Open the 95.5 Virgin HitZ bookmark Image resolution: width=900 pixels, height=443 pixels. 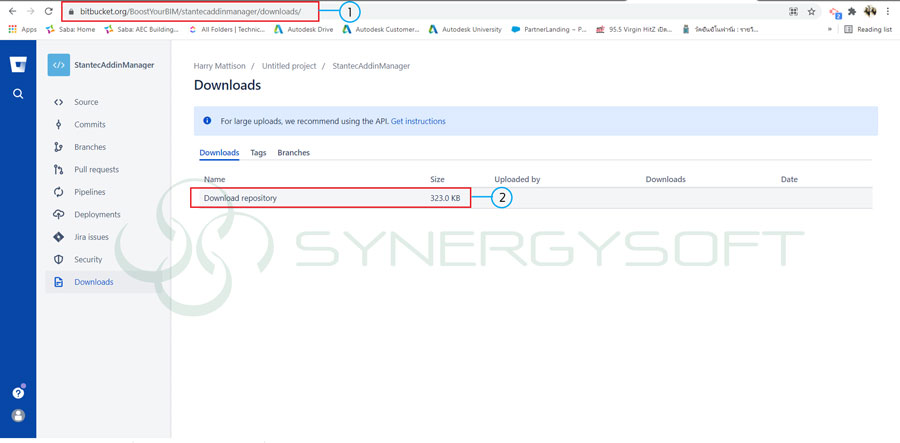[634, 29]
